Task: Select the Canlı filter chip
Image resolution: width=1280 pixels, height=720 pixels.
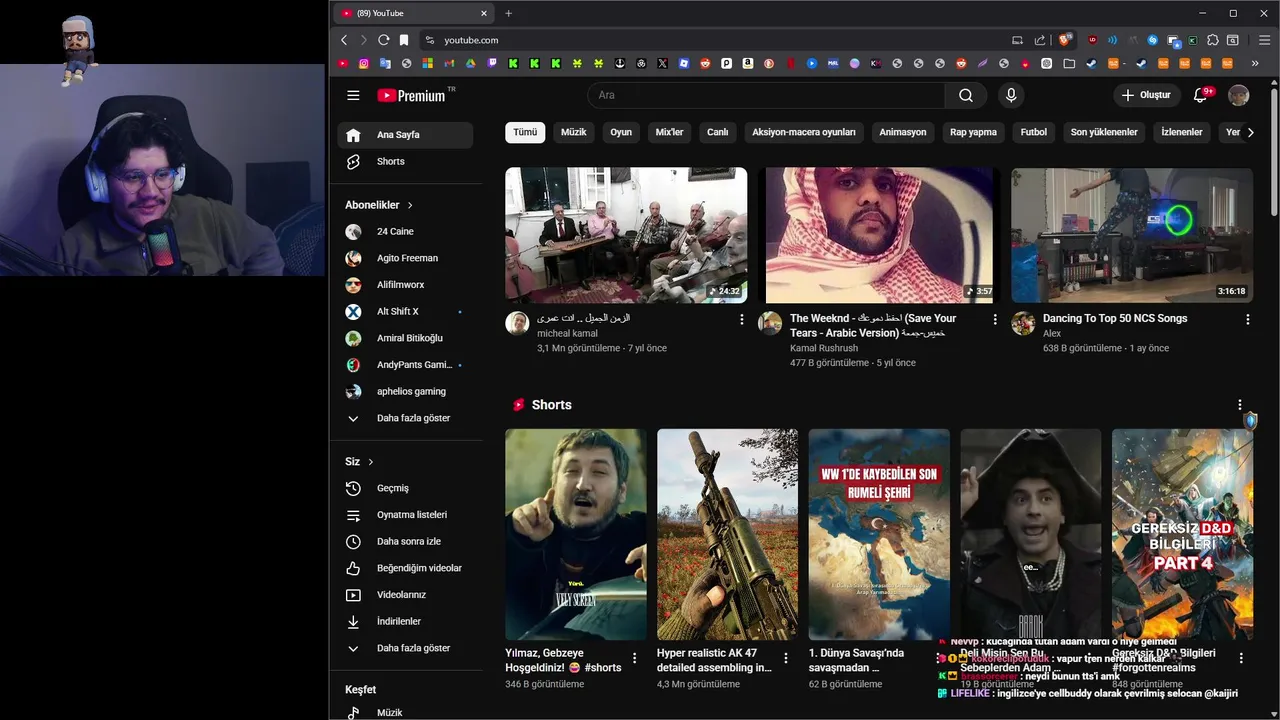Action: tap(718, 132)
